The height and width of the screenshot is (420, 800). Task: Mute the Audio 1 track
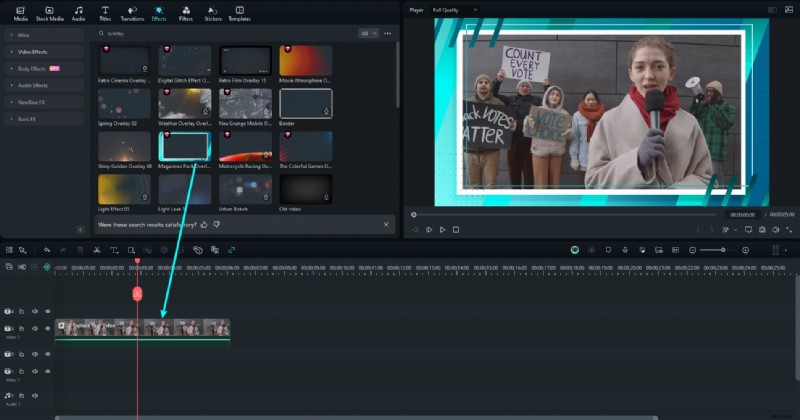click(x=35, y=396)
